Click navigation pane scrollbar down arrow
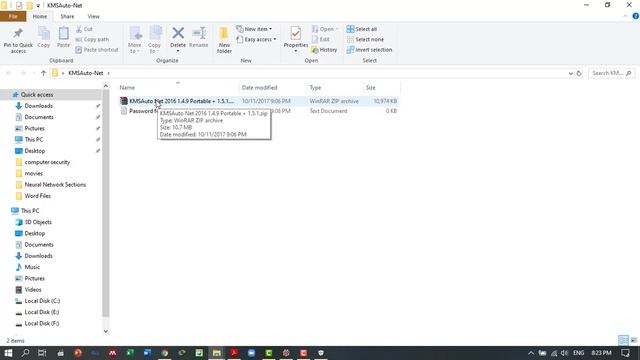640x360 pixels. pyautogui.click(x=106, y=331)
